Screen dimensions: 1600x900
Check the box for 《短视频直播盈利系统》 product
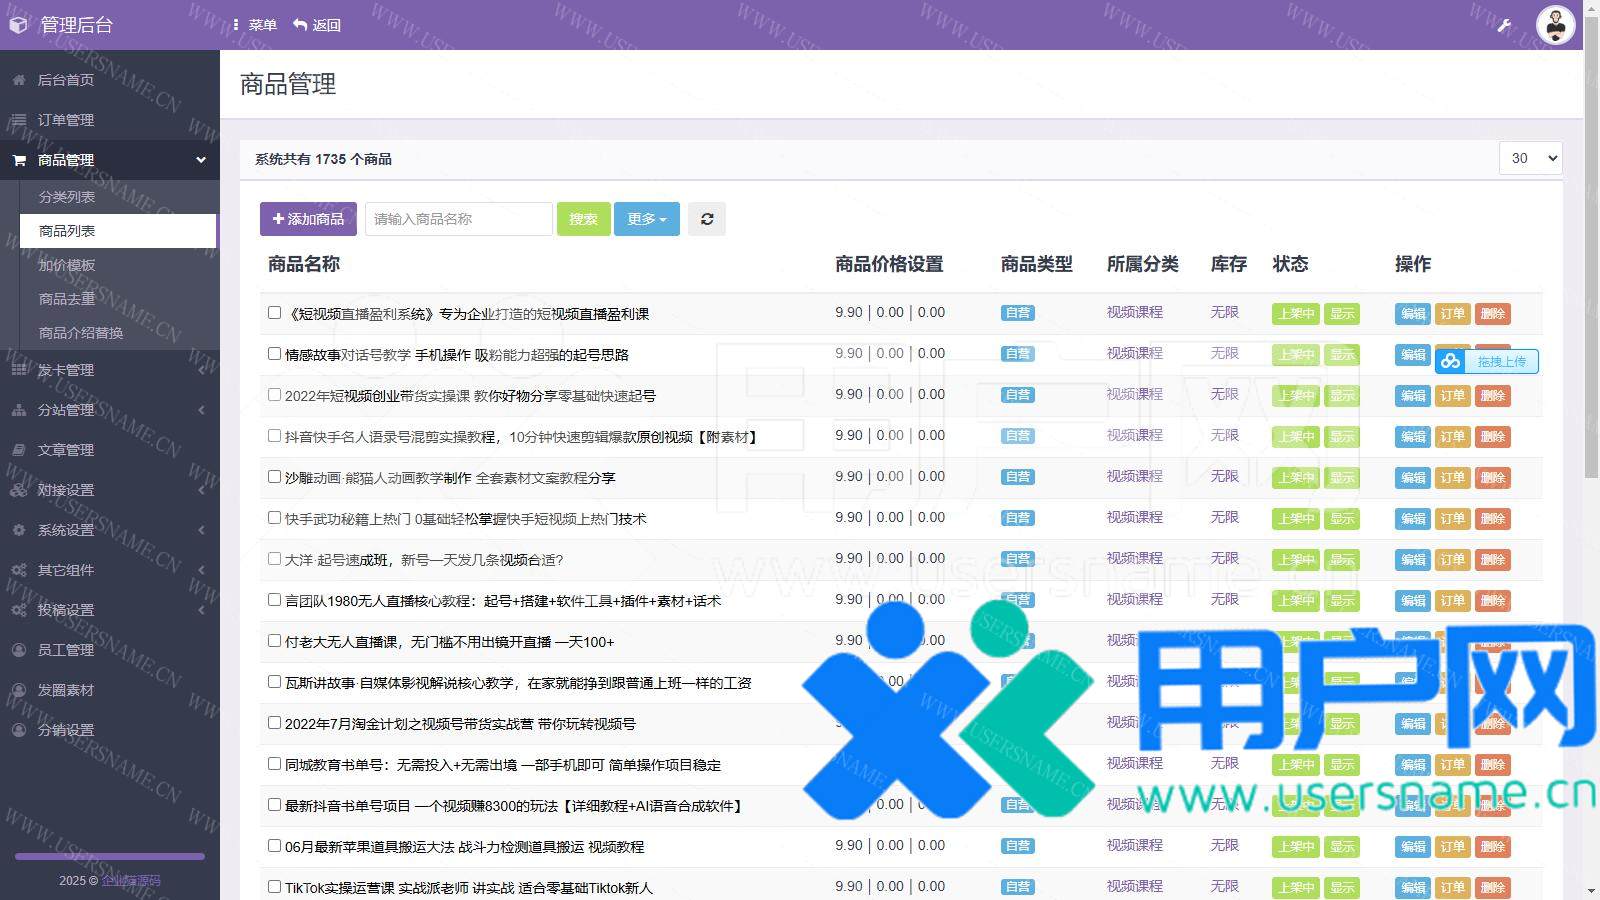[x=274, y=313]
